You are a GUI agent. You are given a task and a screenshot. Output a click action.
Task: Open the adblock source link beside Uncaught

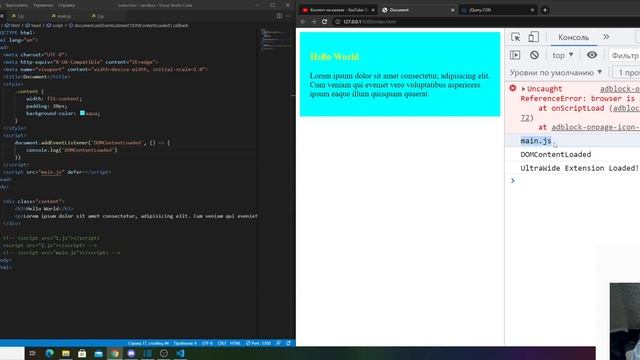(x=620, y=89)
